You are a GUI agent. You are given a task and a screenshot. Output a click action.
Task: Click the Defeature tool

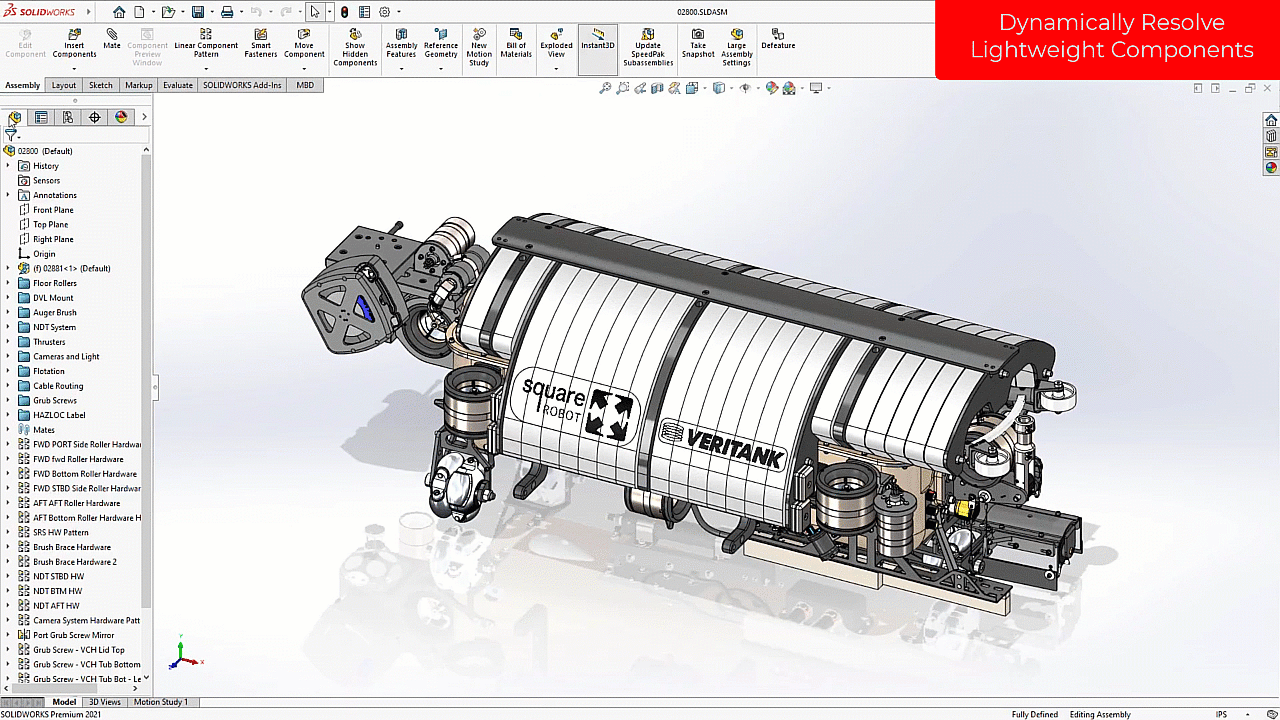point(778,39)
